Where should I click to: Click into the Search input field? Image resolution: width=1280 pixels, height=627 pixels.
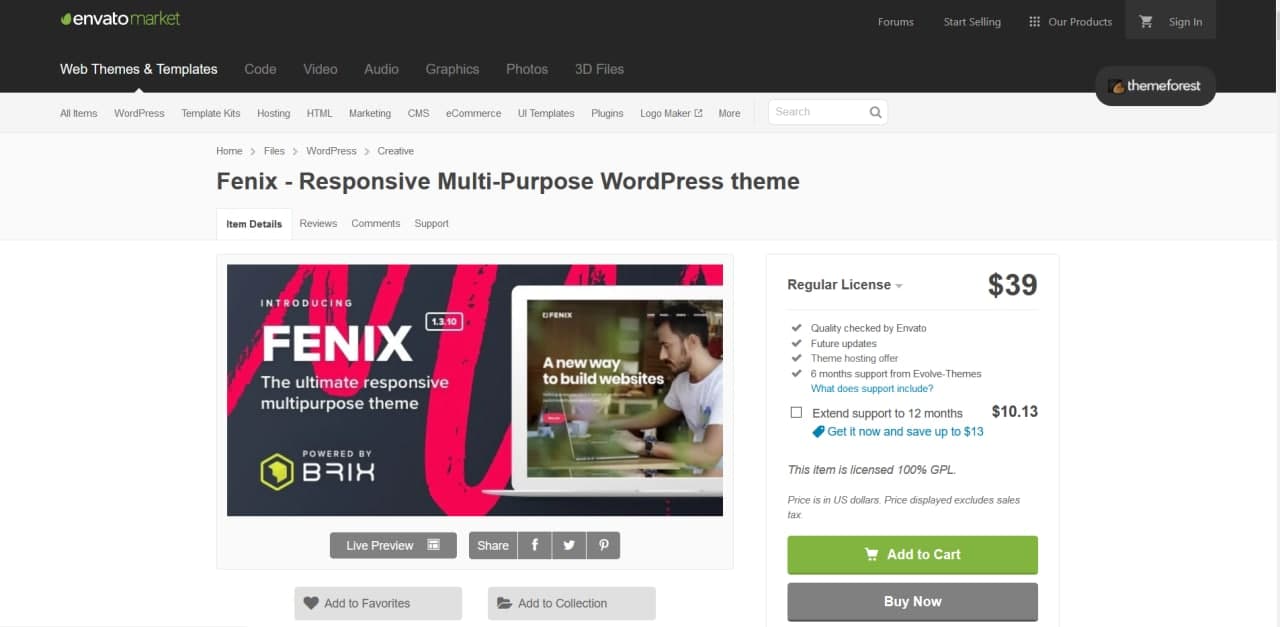point(815,112)
